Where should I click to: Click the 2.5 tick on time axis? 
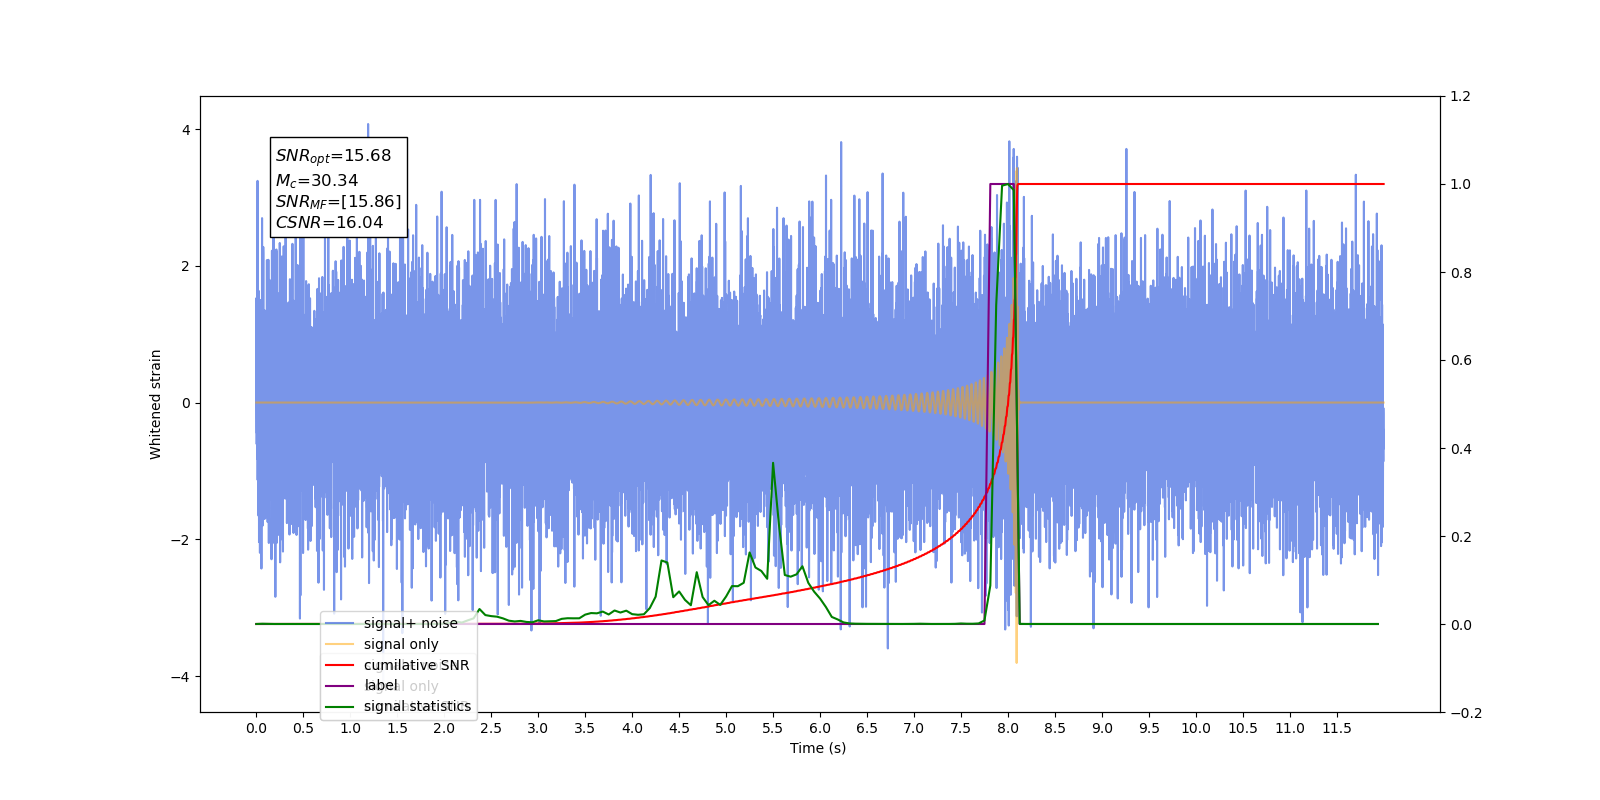tap(491, 728)
